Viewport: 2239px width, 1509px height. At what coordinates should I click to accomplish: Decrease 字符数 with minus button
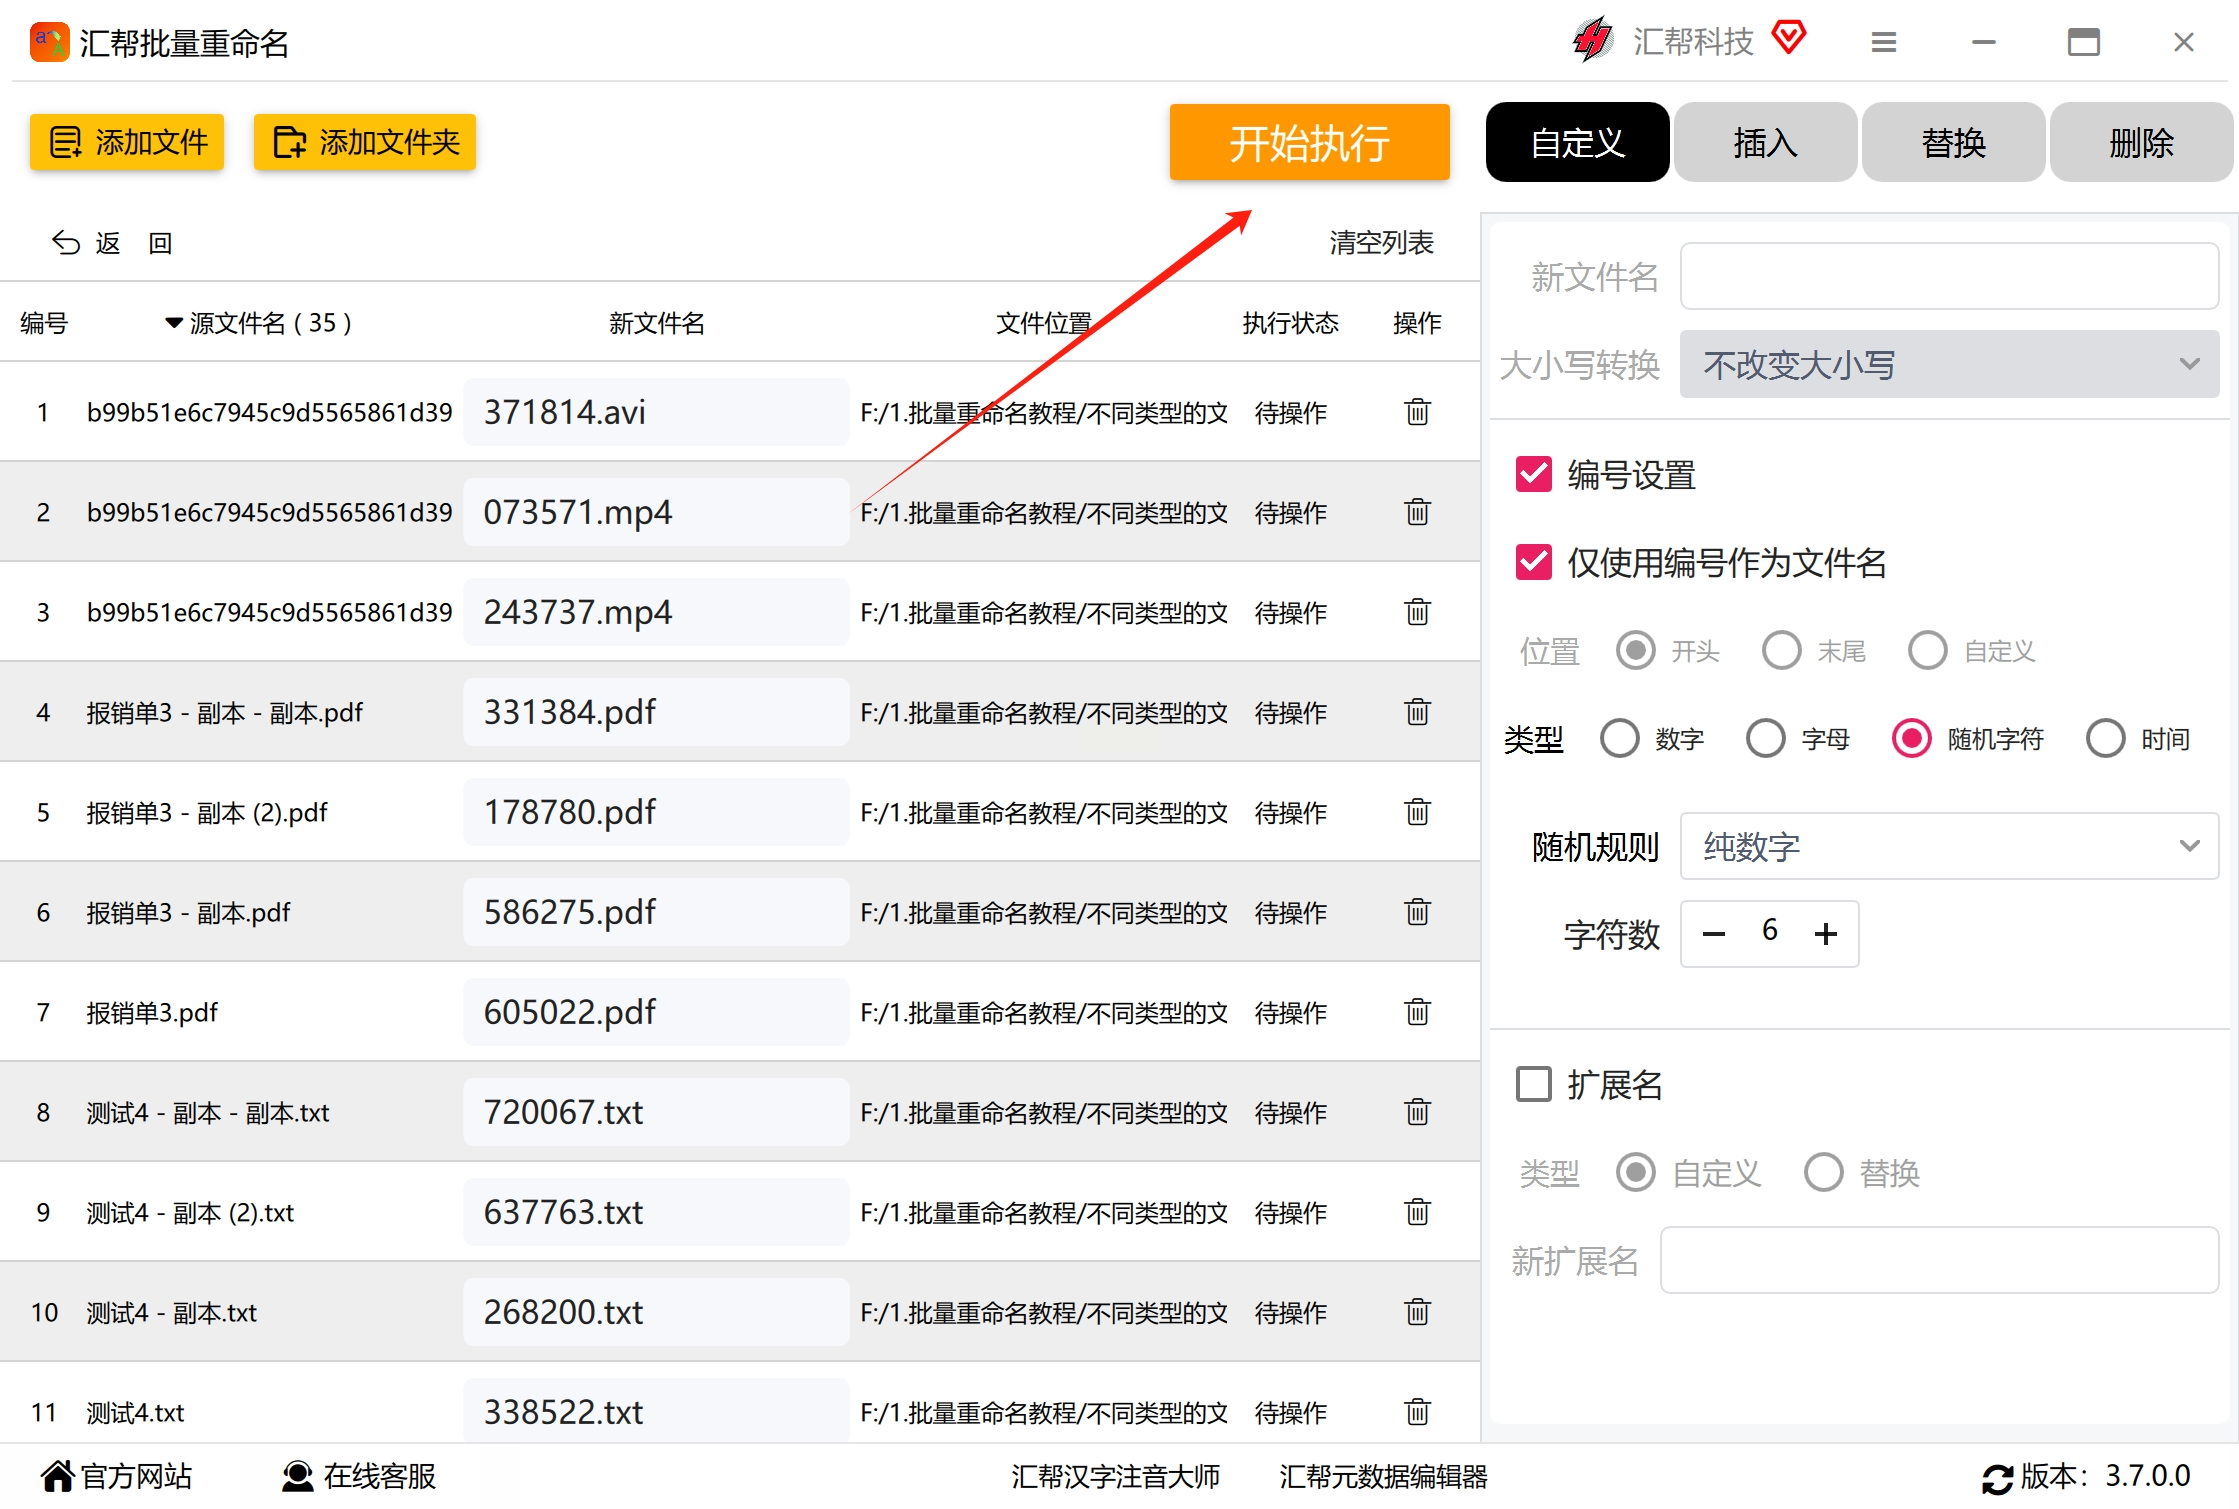(x=1714, y=934)
